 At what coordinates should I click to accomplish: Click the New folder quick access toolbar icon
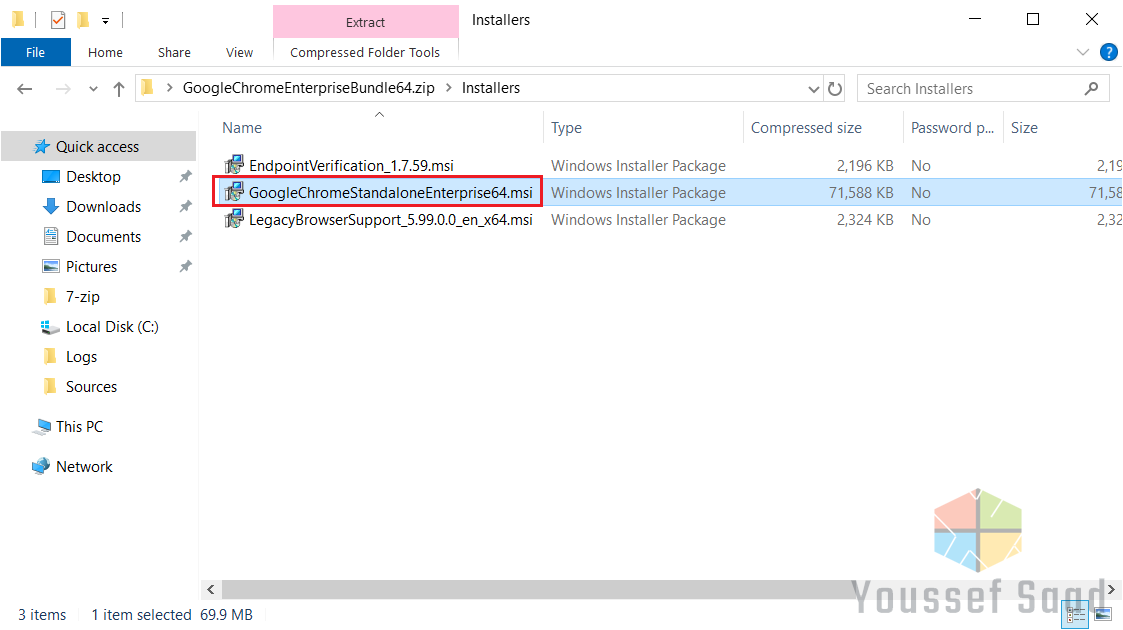click(83, 20)
